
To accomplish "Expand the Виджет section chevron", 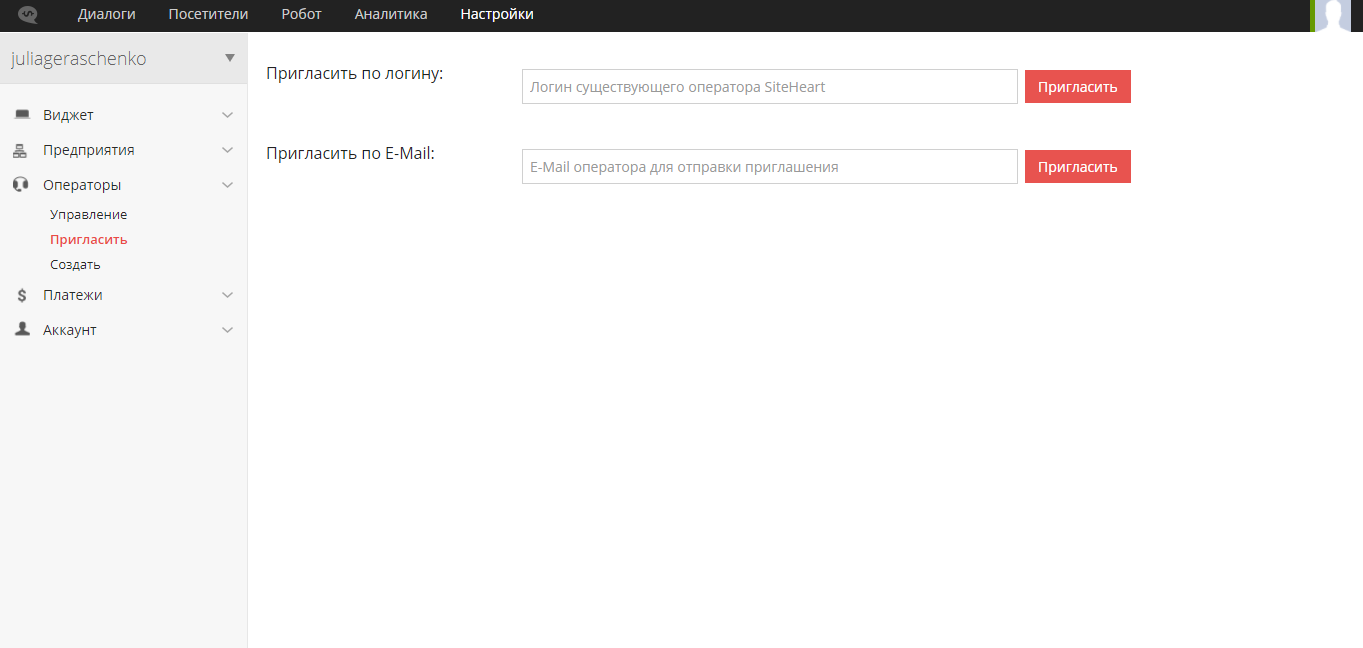I will pyautogui.click(x=228, y=115).
